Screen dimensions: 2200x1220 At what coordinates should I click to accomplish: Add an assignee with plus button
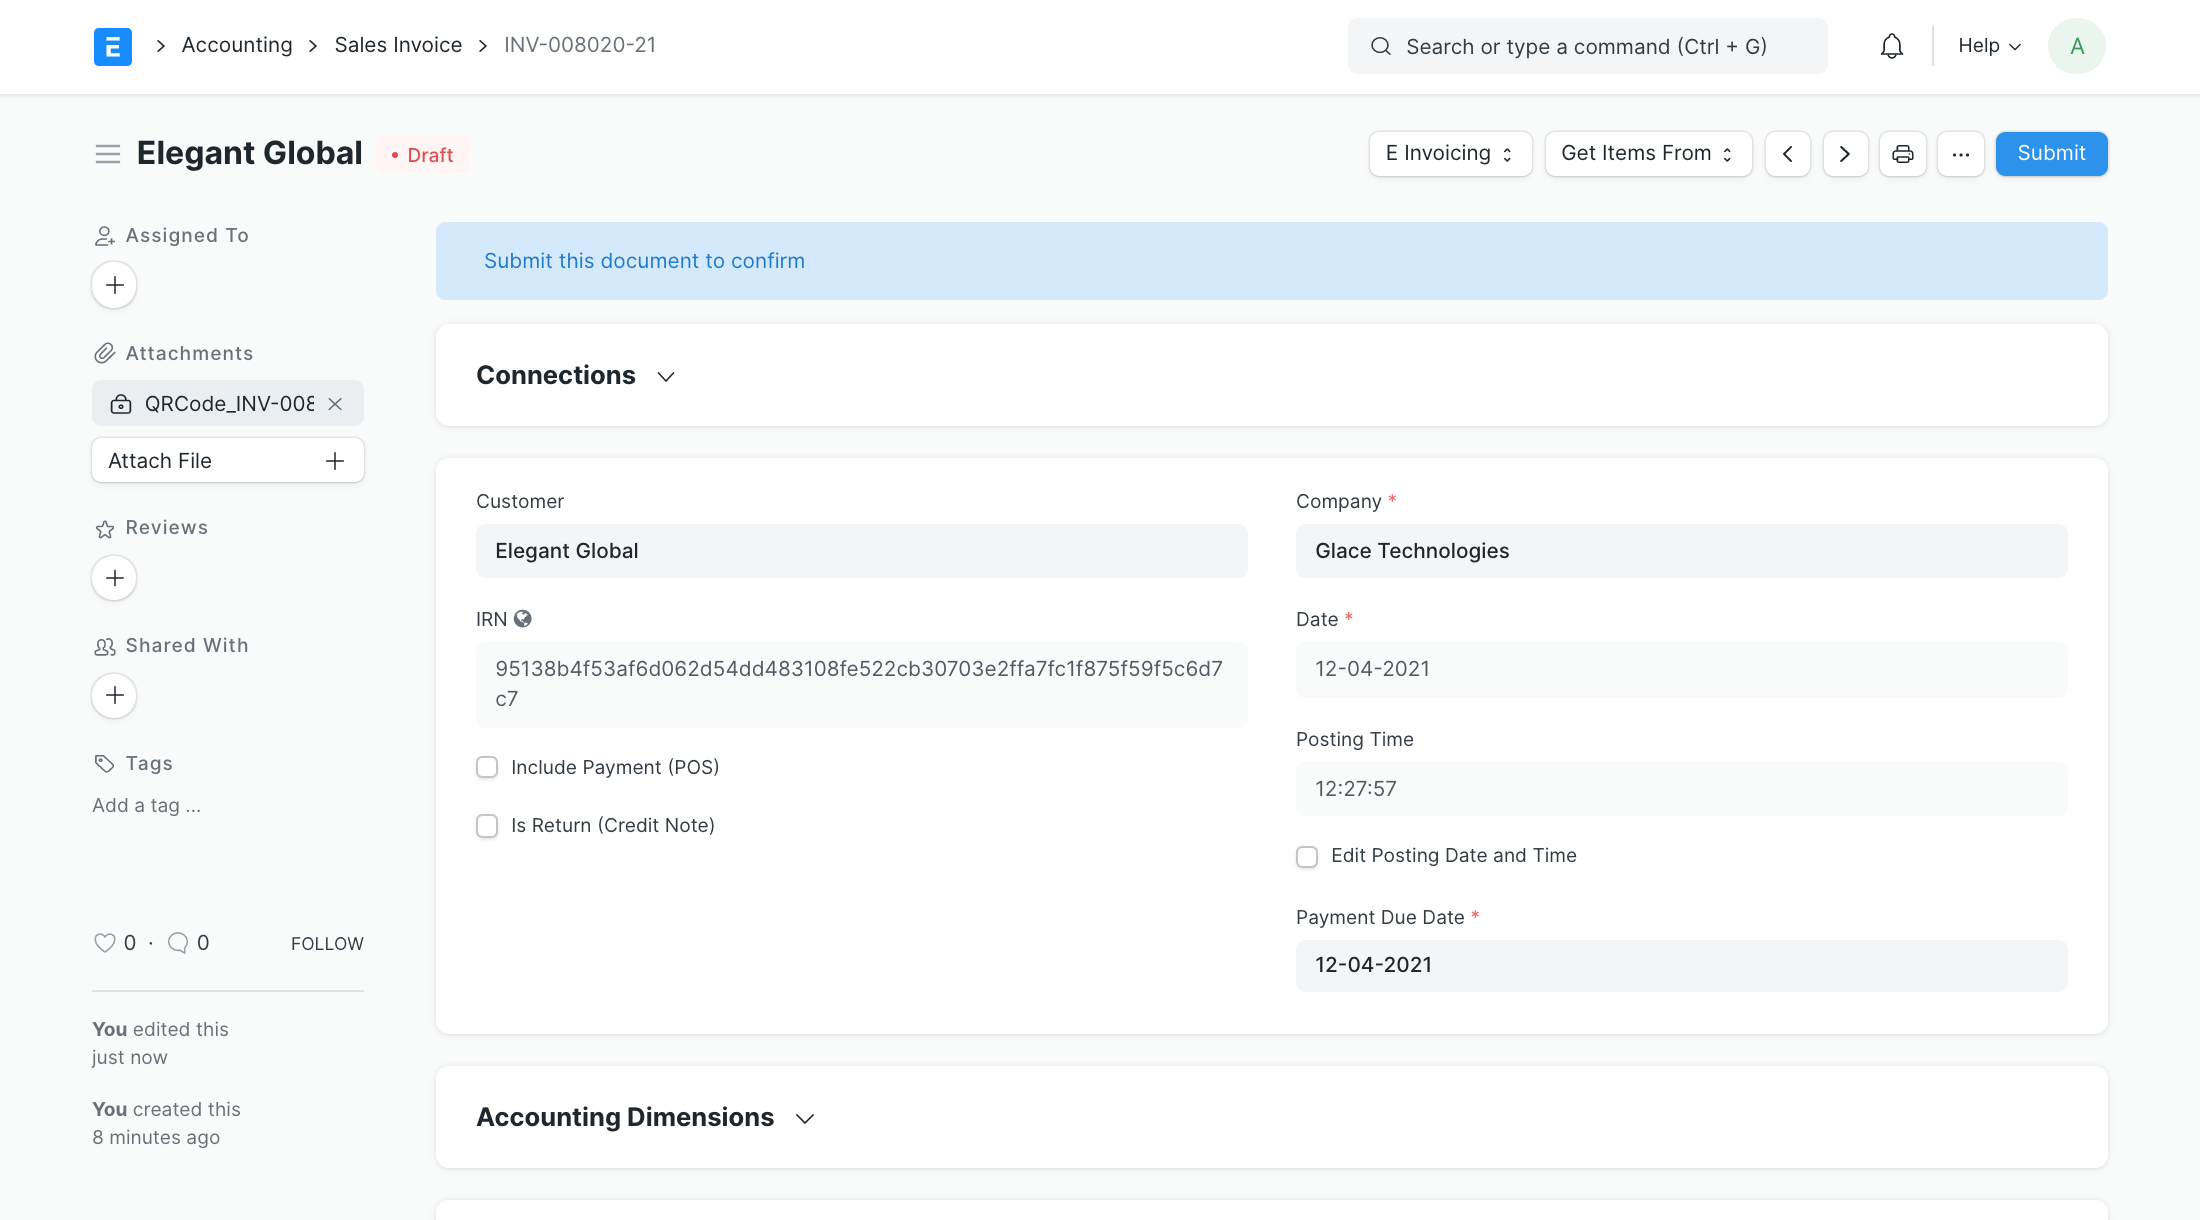pos(114,285)
